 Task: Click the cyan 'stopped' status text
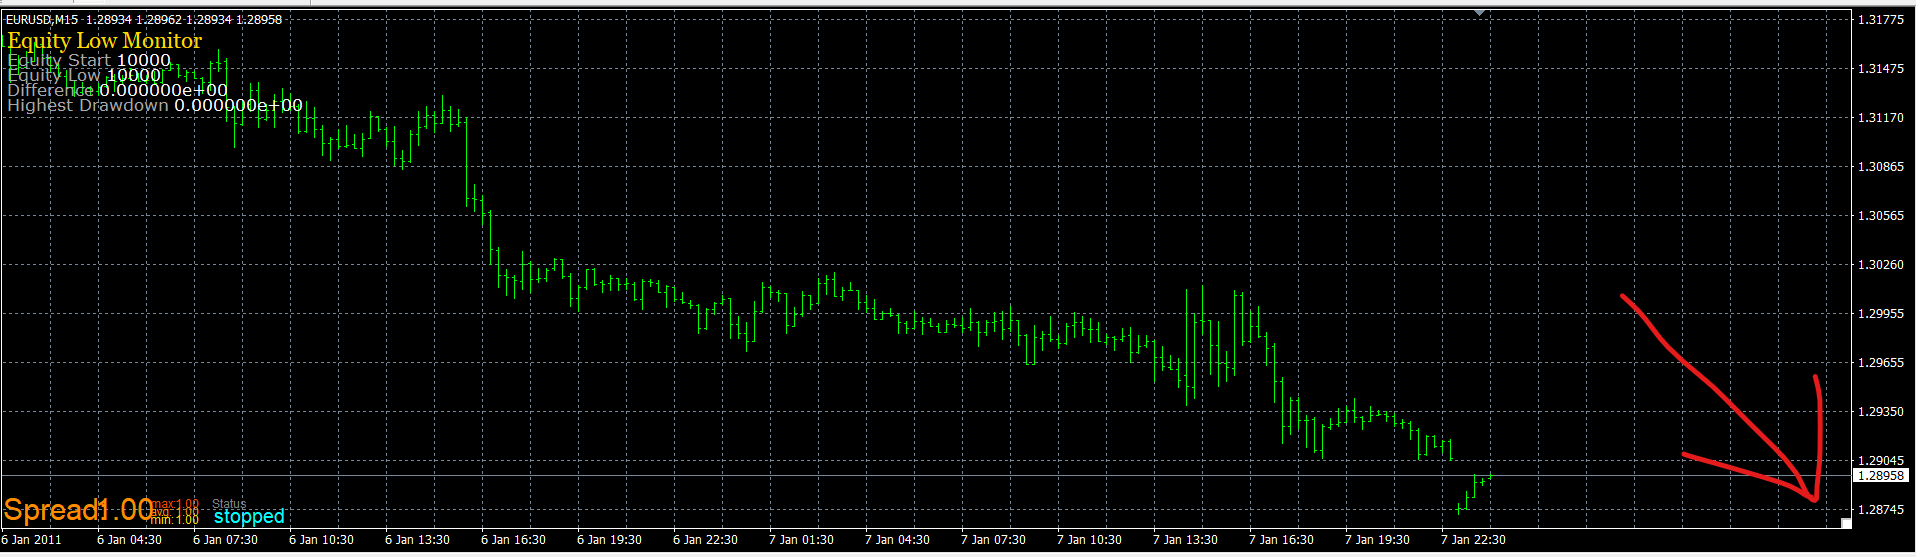click(x=249, y=517)
